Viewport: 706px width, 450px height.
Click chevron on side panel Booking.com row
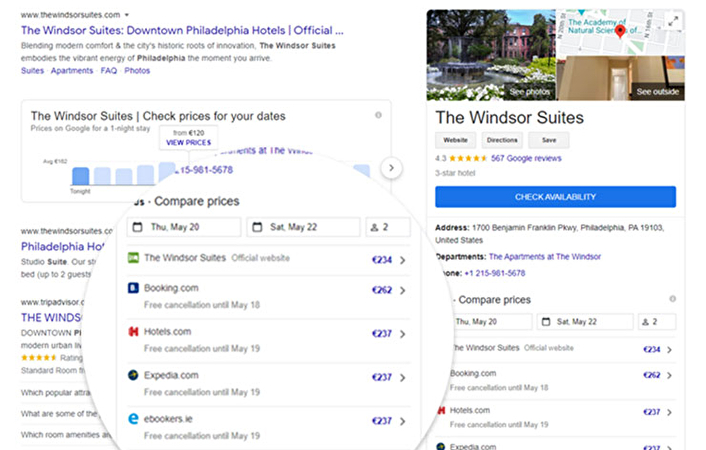pyautogui.click(x=670, y=376)
